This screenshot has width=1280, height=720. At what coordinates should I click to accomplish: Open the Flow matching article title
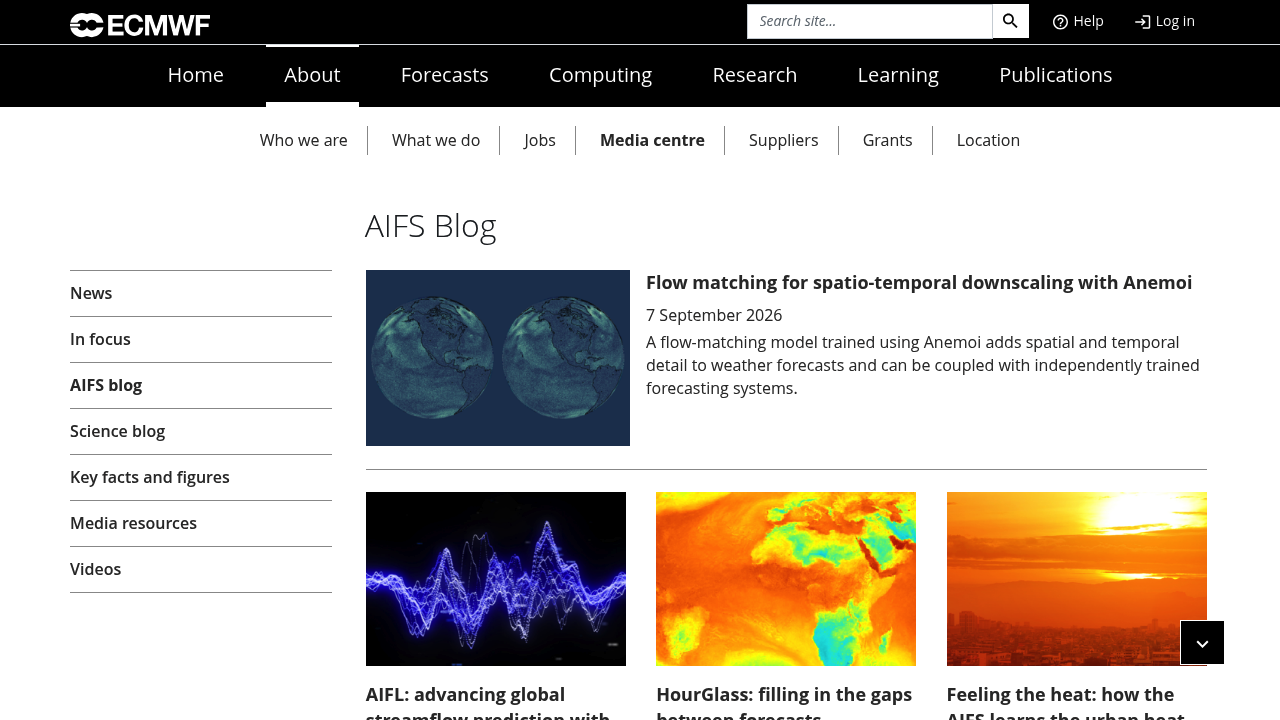pyautogui.click(x=919, y=283)
